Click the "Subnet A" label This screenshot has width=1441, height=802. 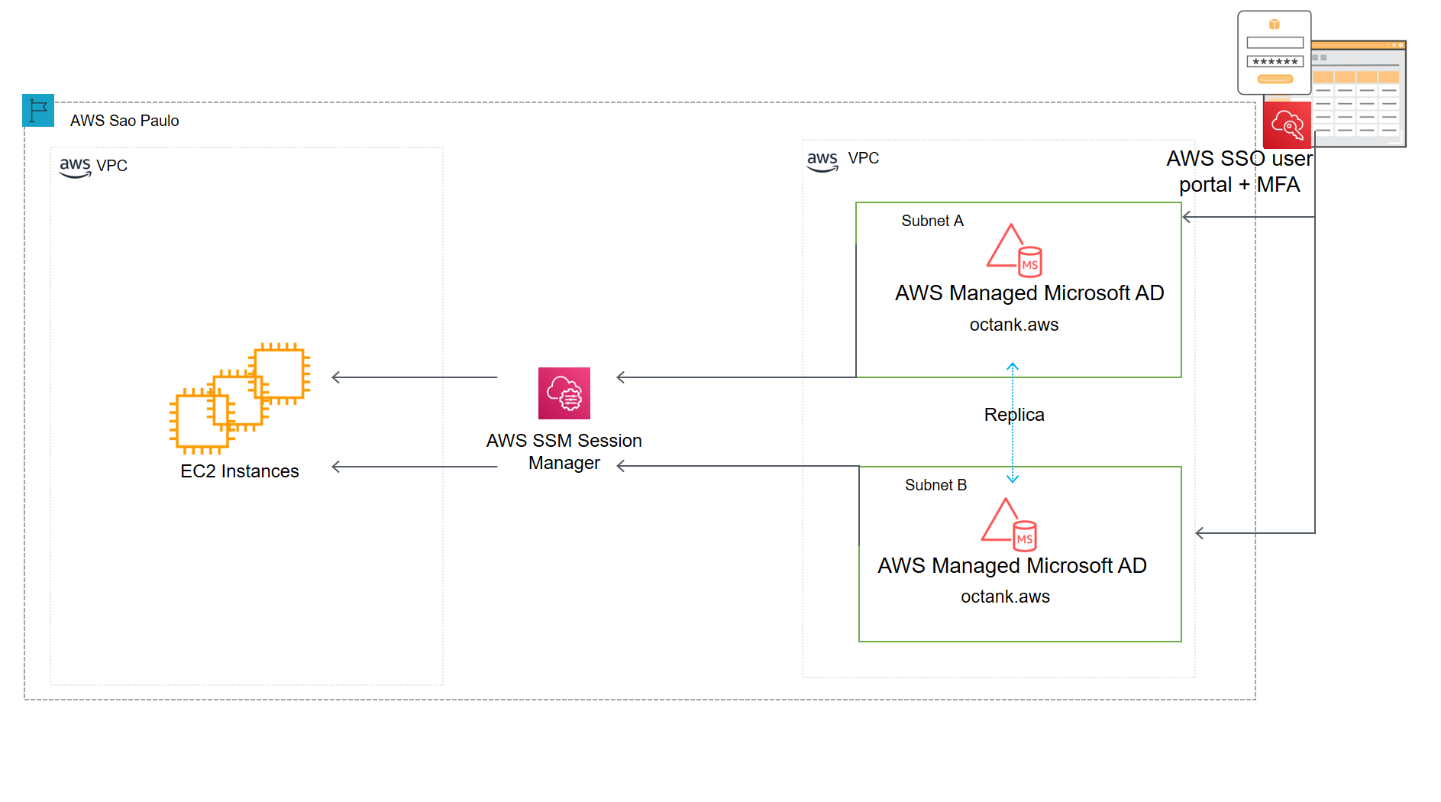(x=932, y=221)
